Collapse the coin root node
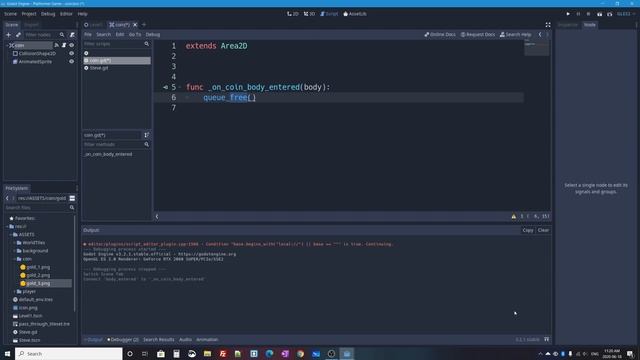This screenshot has height=360, width=640. pos(7,45)
